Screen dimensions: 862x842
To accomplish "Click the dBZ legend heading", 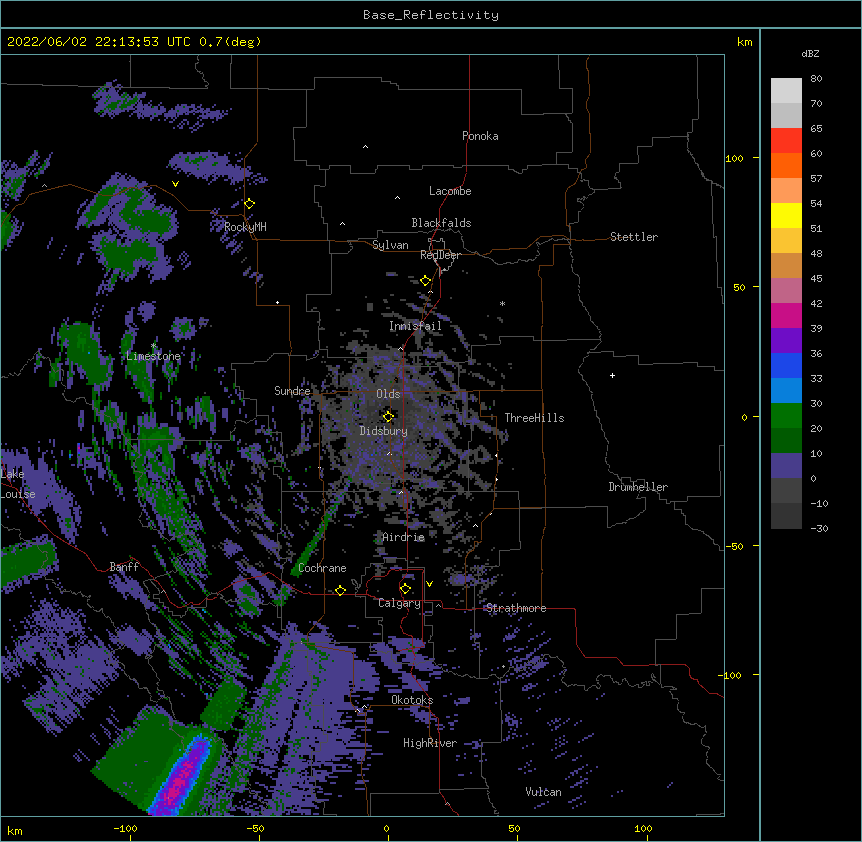I will click(810, 54).
